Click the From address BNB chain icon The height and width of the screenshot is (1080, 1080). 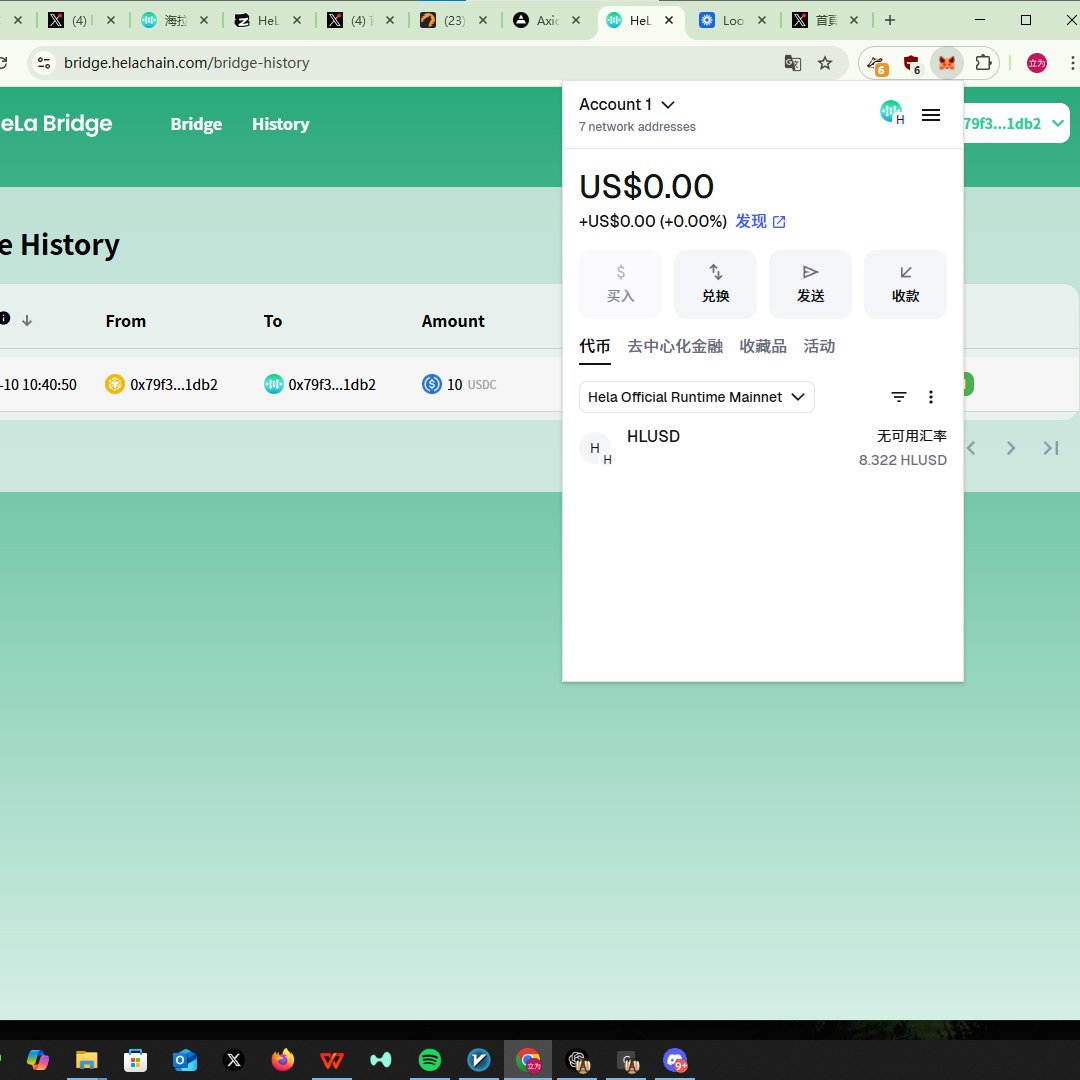pyautogui.click(x=114, y=384)
